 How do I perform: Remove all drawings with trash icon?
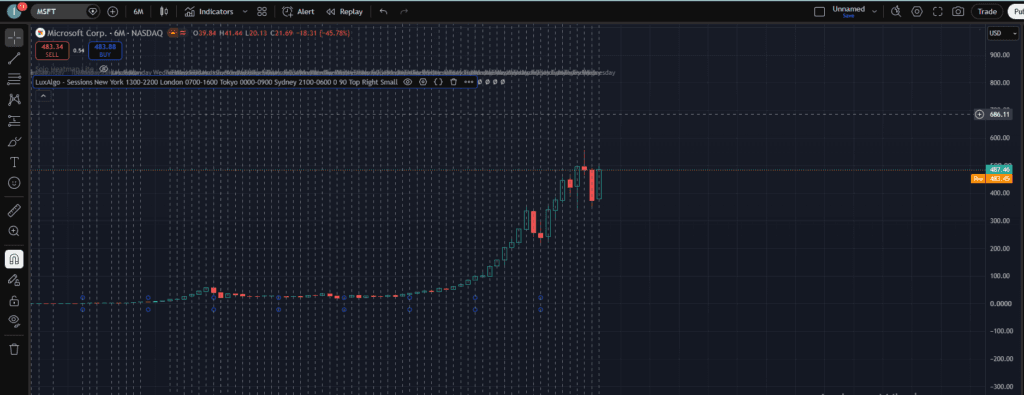[x=14, y=349]
